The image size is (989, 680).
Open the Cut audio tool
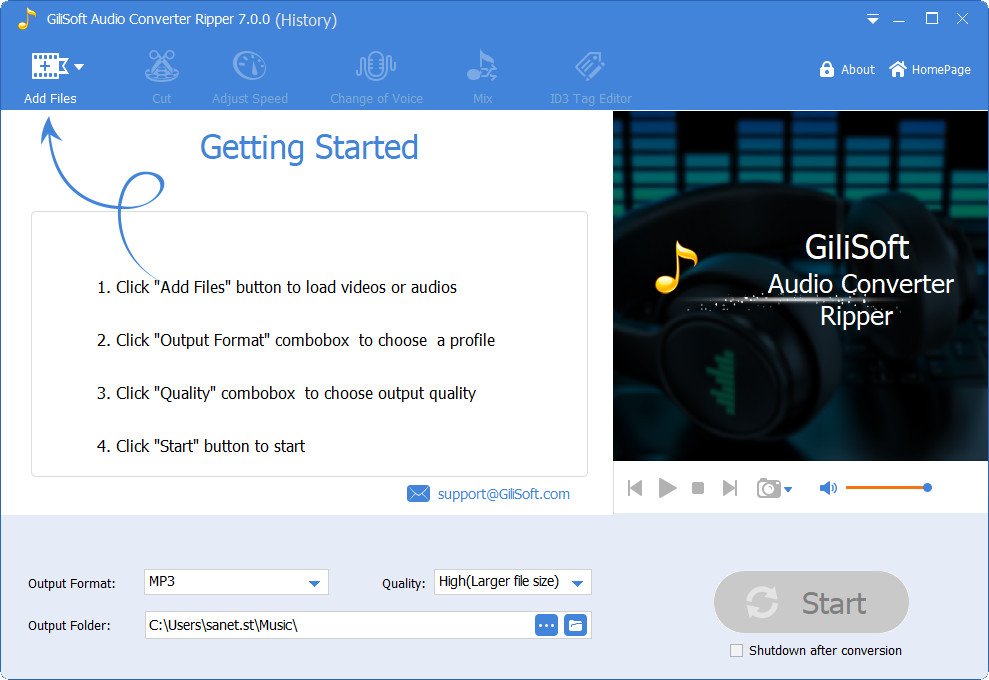(x=161, y=68)
